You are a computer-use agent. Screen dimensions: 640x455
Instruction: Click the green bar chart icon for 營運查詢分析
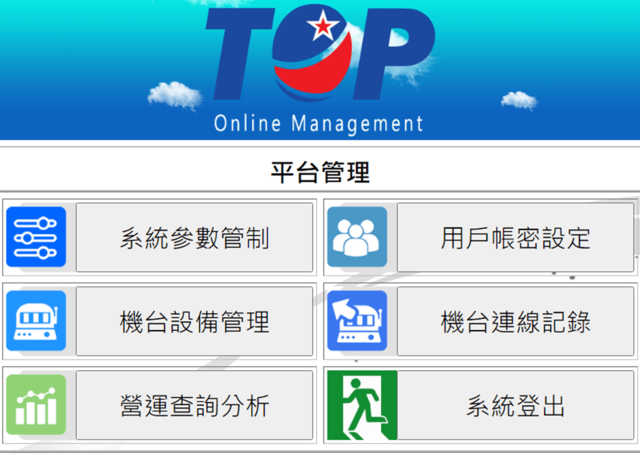click(36, 405)
